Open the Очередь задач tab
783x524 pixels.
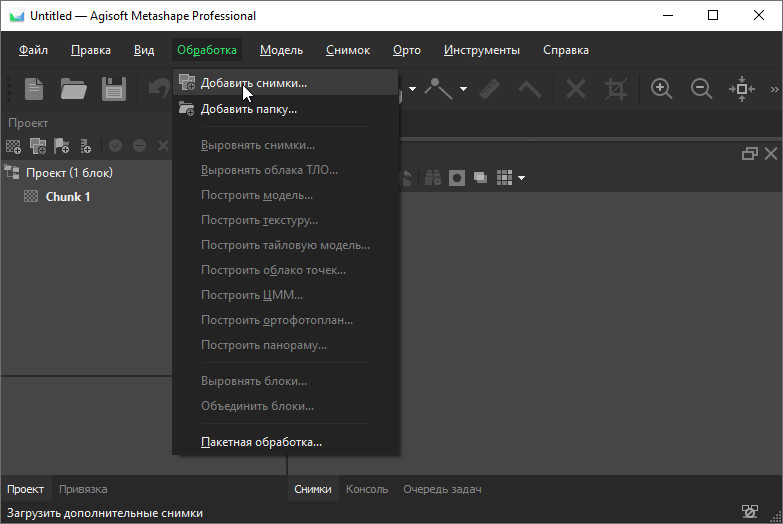click(442, 489)
